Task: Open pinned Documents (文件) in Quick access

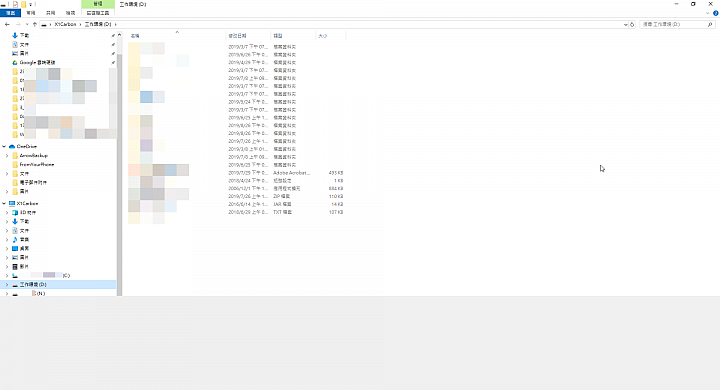Action: 24,45
